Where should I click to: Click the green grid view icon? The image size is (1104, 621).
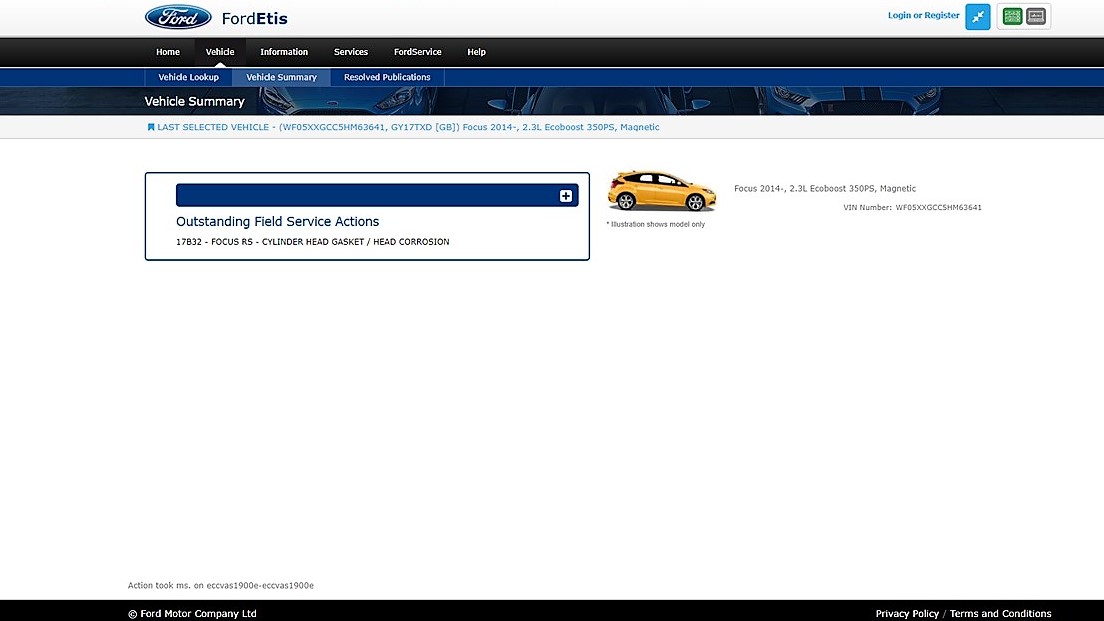(x=1012, y=16)
